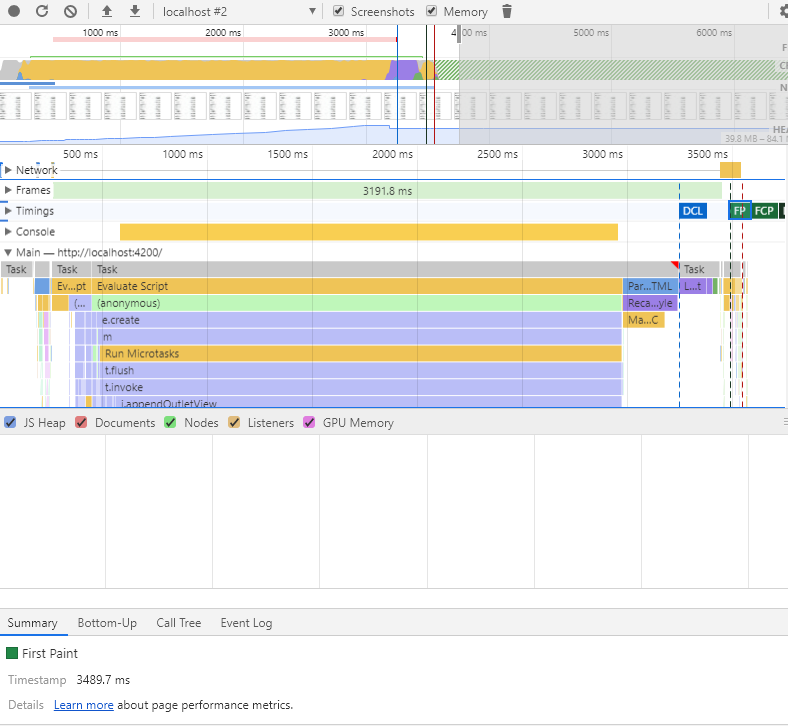Switch to the Call Tree tab
788x726 pixels.
click(x=178, y=623)
